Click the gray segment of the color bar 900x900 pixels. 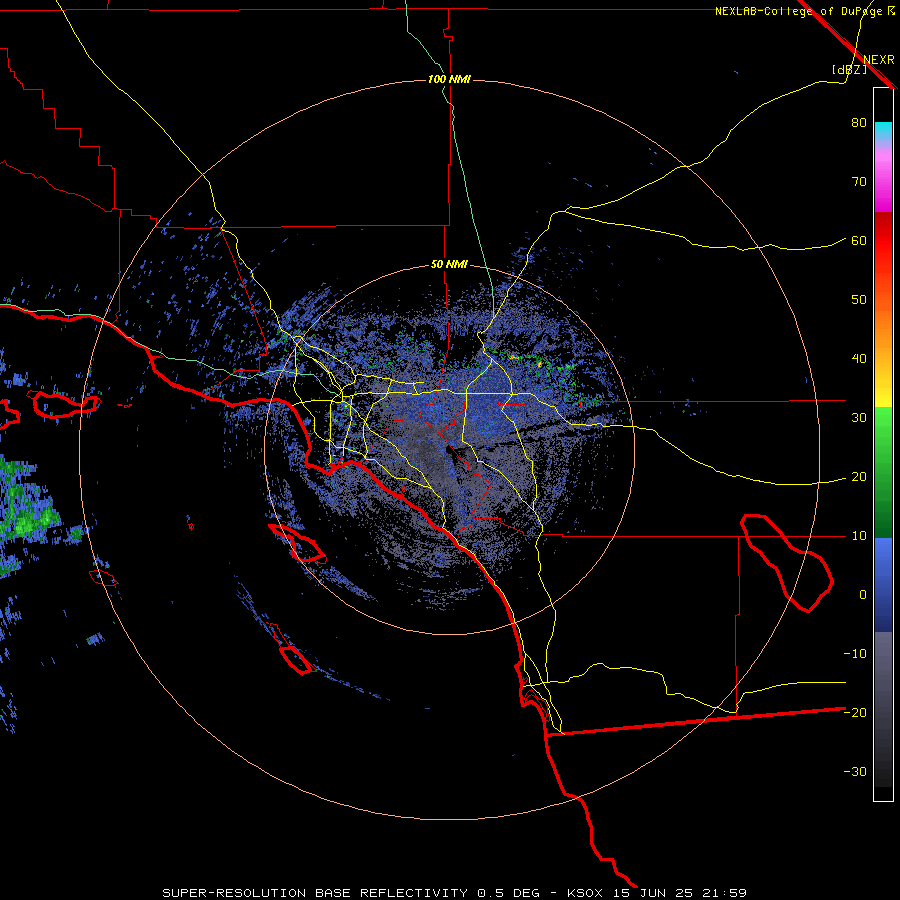[883, 709]
